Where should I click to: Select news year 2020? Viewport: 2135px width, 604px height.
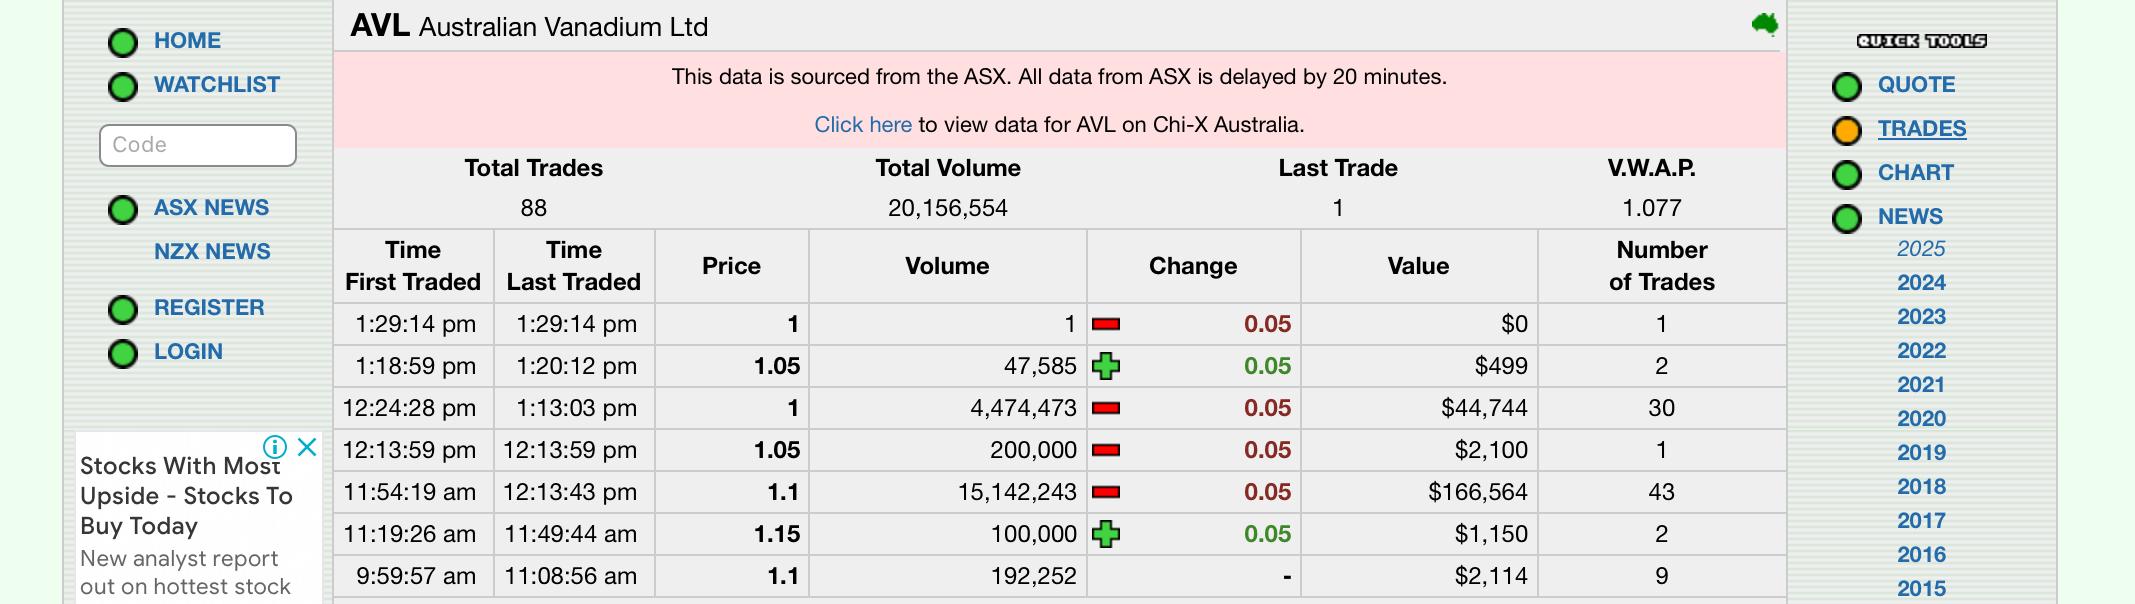[x=1921, y=419]
